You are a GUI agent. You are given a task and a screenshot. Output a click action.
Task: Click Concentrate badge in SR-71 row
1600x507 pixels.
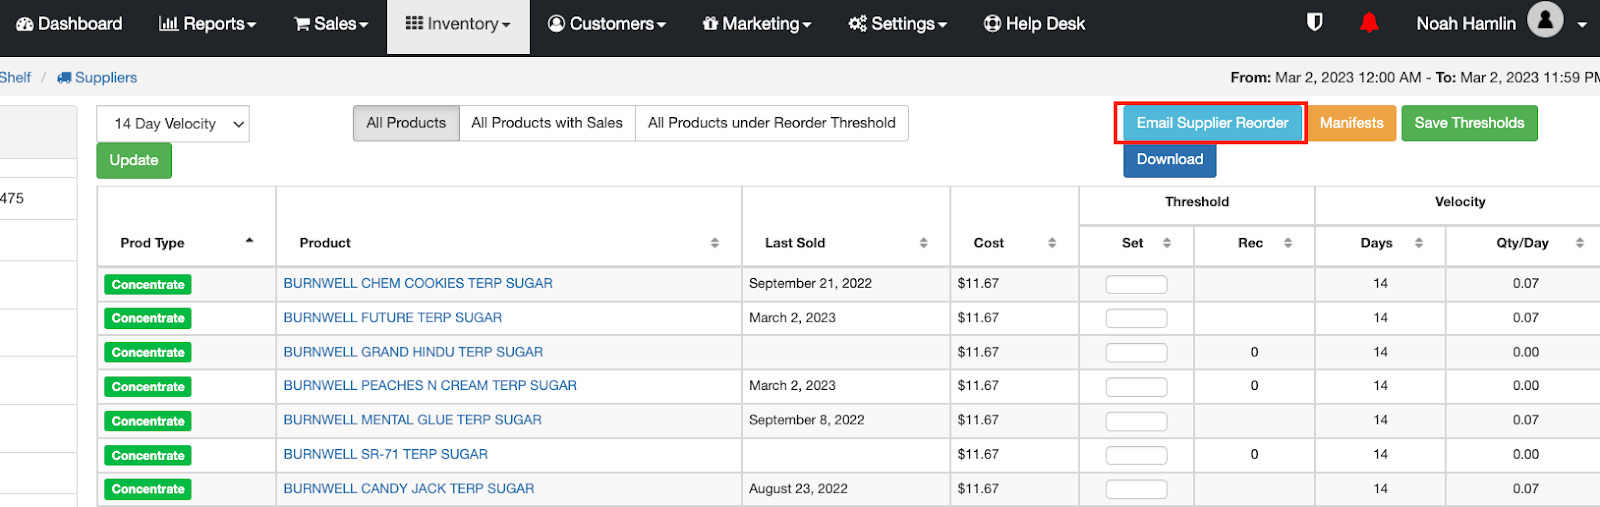[148, 455]
